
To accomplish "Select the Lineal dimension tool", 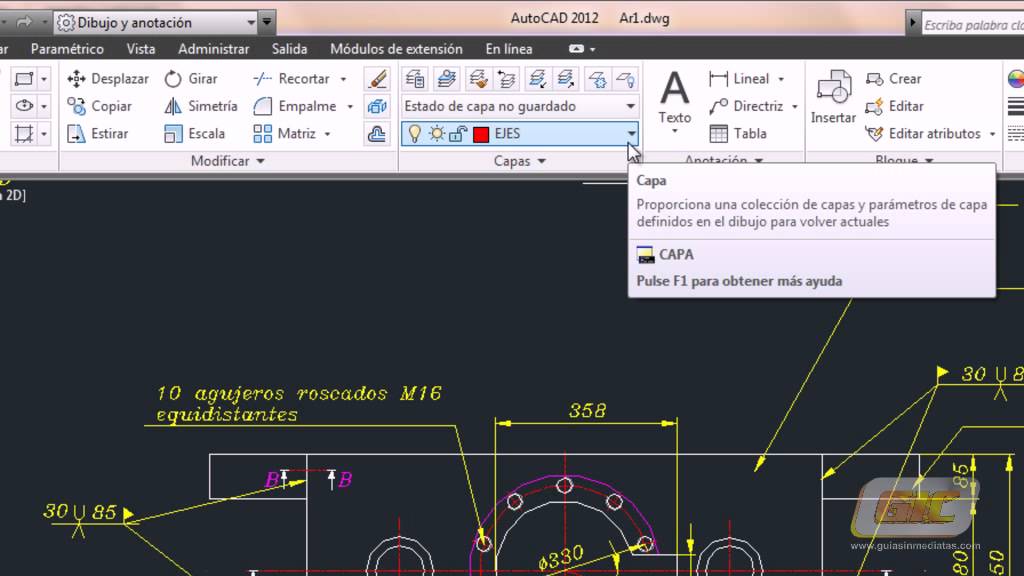I will pyautogui.click(x=739, y=79).
